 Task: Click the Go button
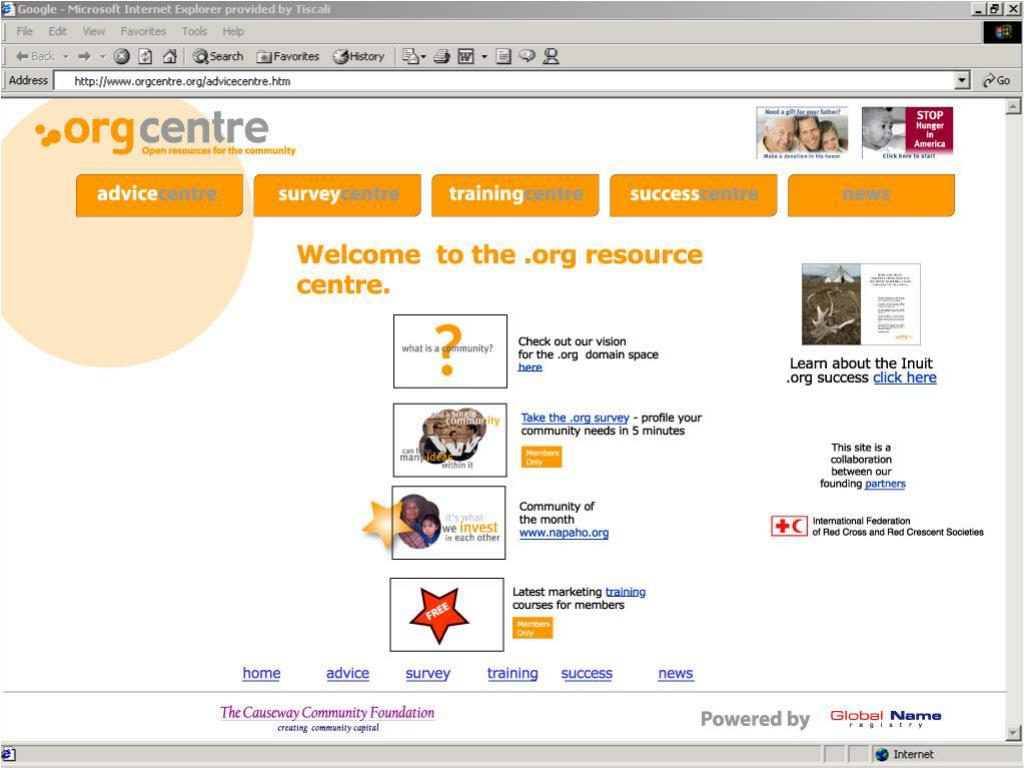[997, 80]
